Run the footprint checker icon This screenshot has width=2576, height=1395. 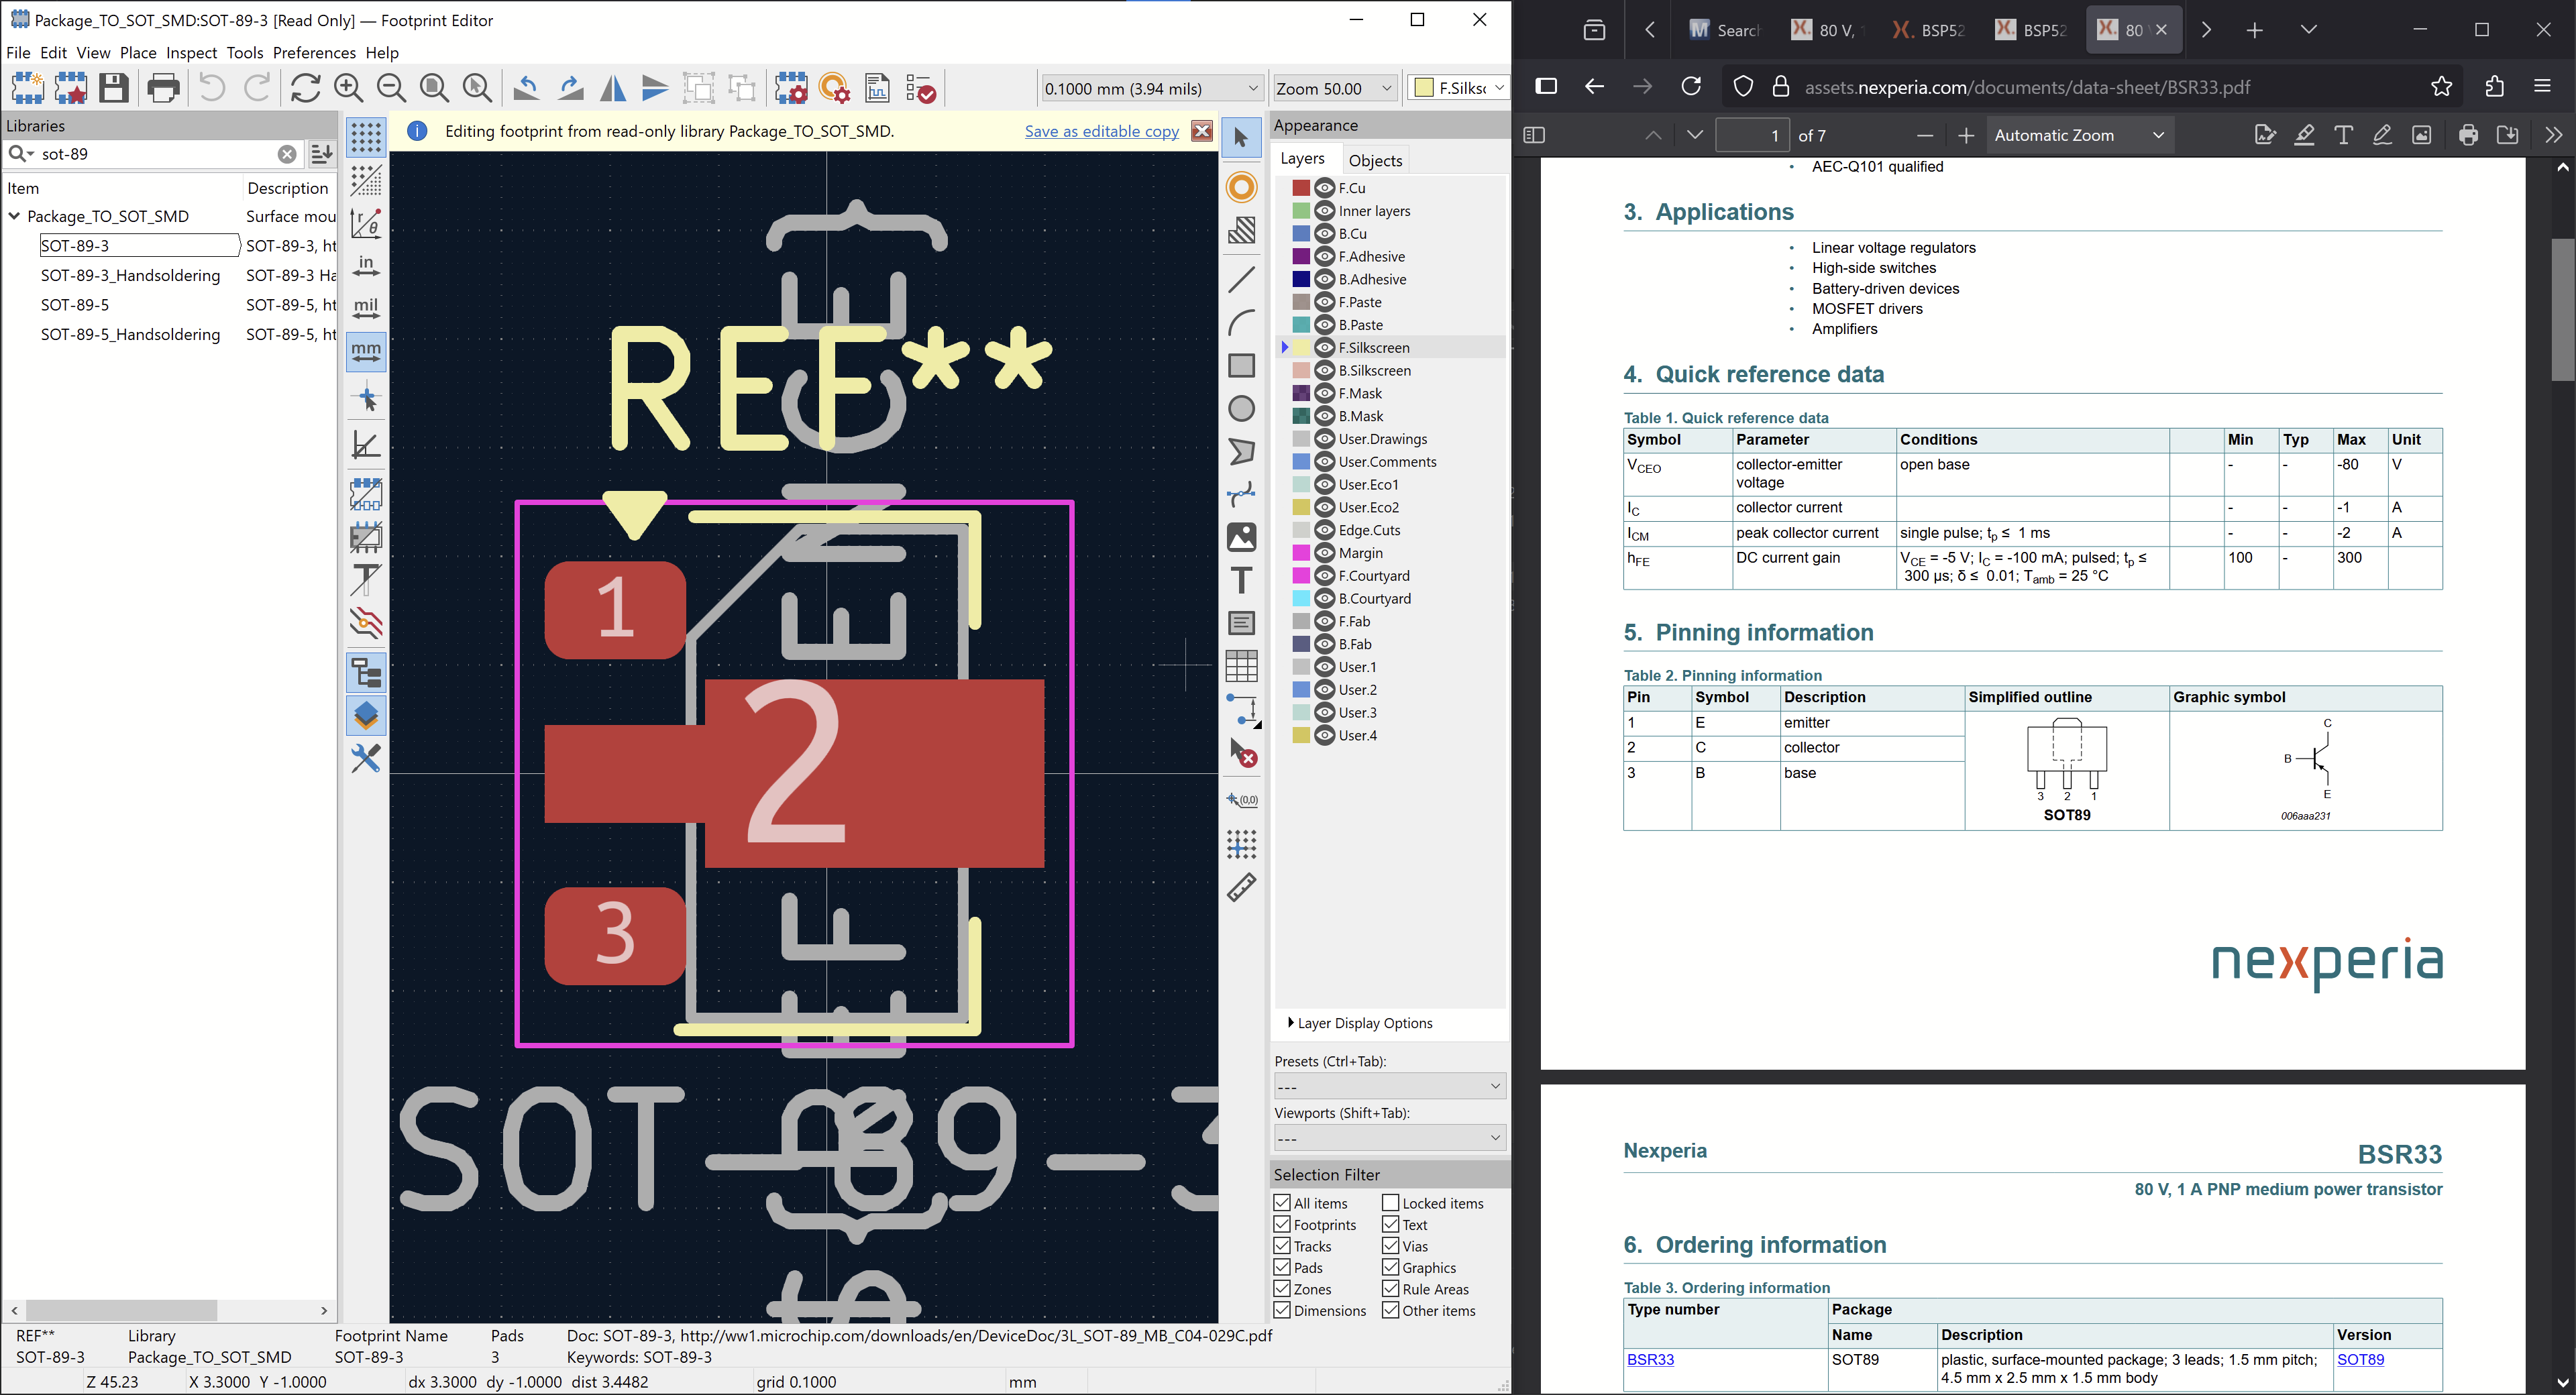[x=920, y=88]
